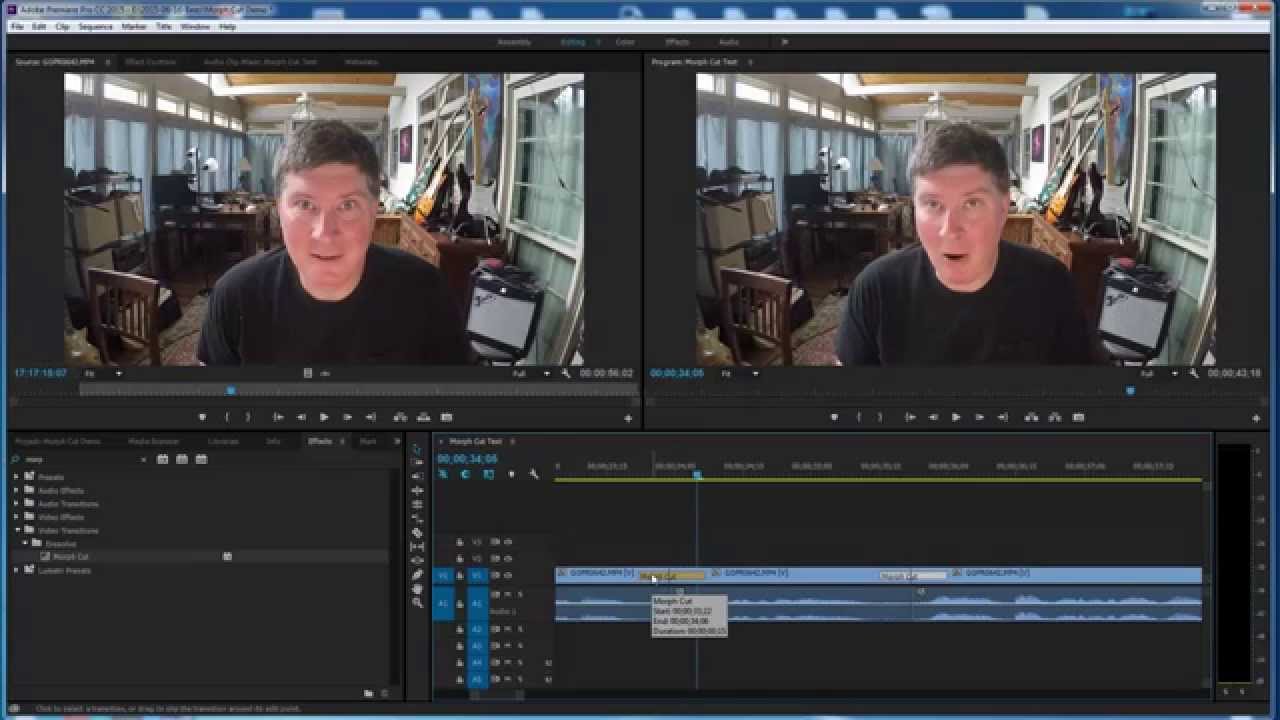Expand the Audio Effects folder
This screenshot has height=720, width=1280.
pyautogui.click(x=16, y=490)
